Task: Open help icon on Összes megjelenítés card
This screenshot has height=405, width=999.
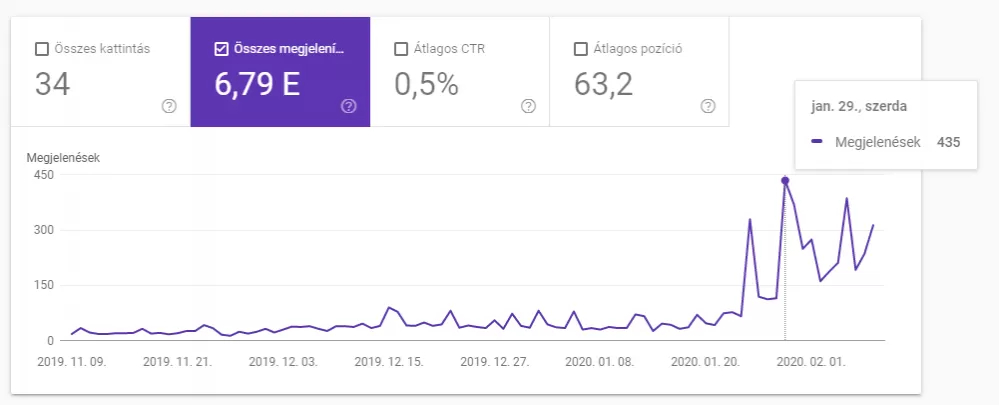Action: pyautogui.click(x=349, y=106)
